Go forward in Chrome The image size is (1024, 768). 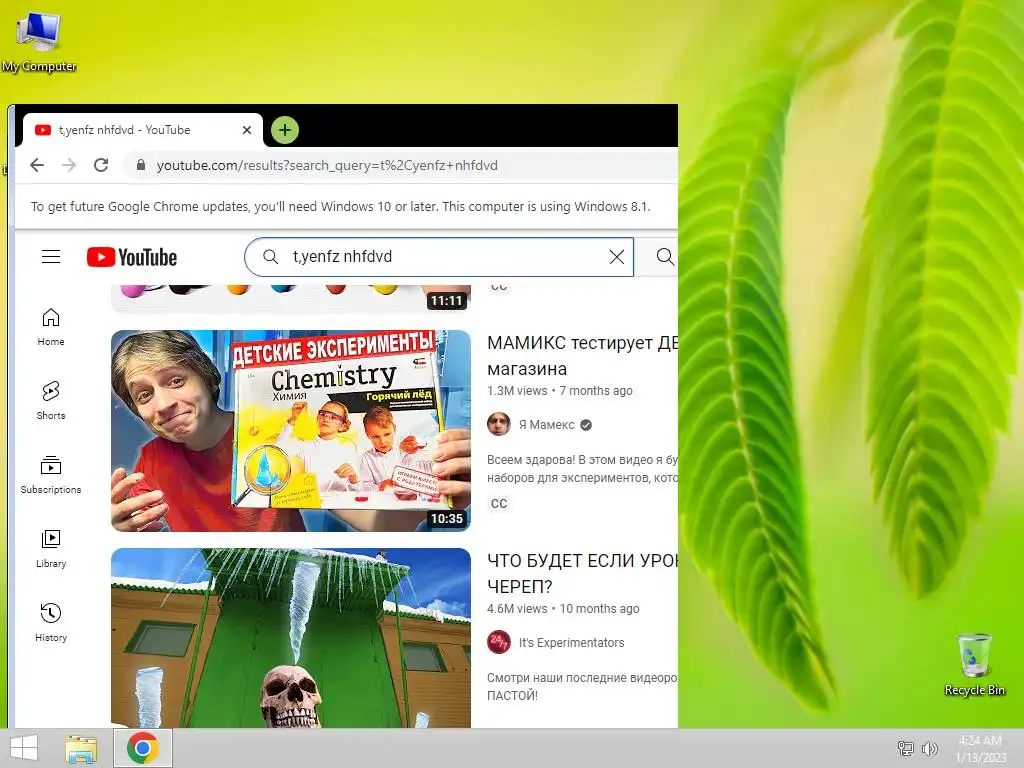click(x=69, y=165)
